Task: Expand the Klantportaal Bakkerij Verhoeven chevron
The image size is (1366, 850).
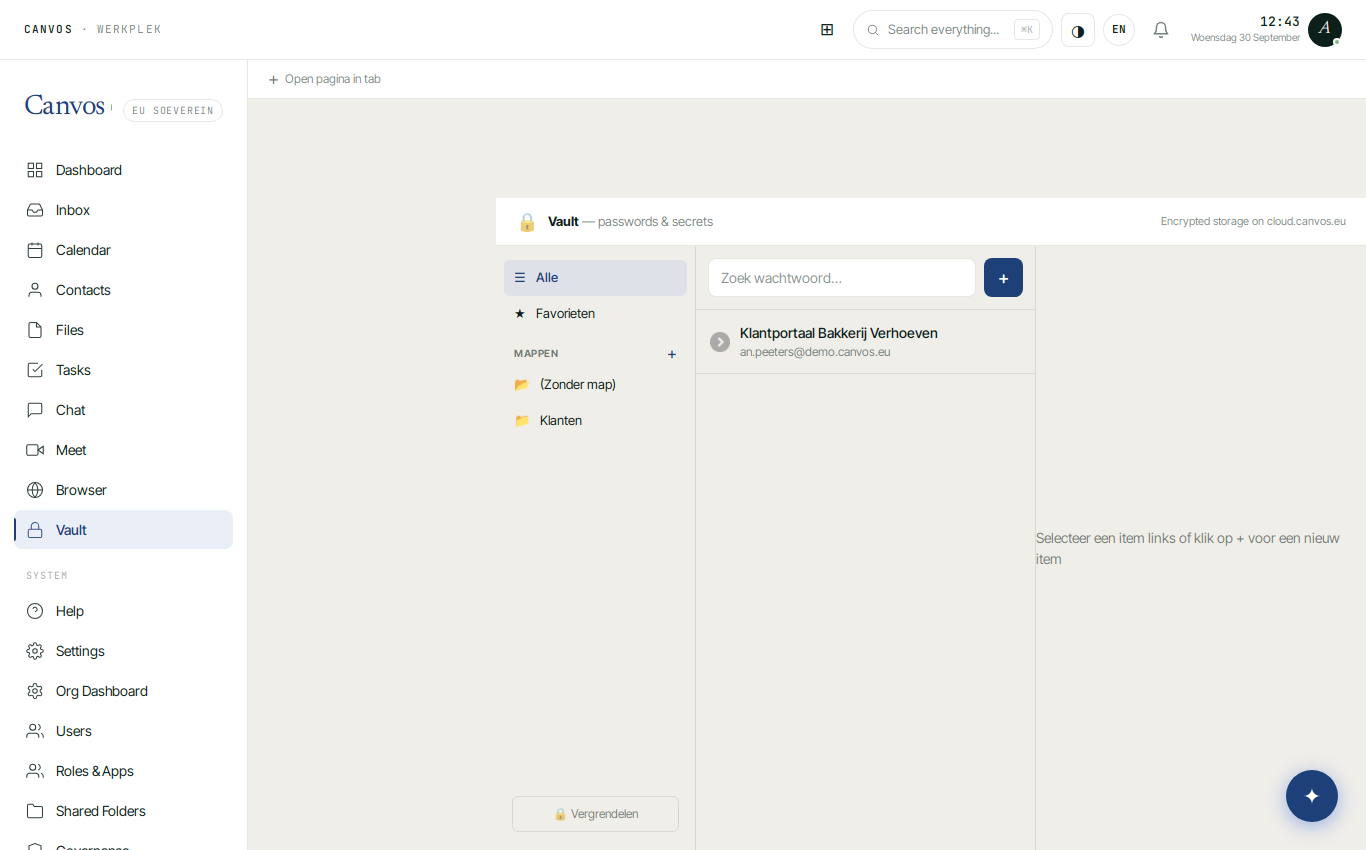Action: tap(720, 342)
